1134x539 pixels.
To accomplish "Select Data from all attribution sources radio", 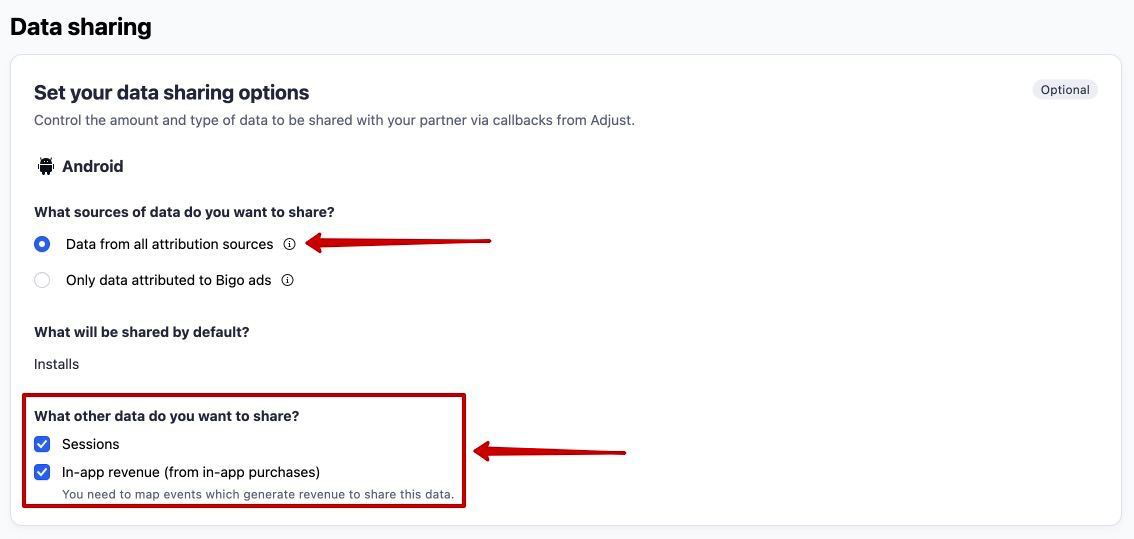I will tap(42, 245).
